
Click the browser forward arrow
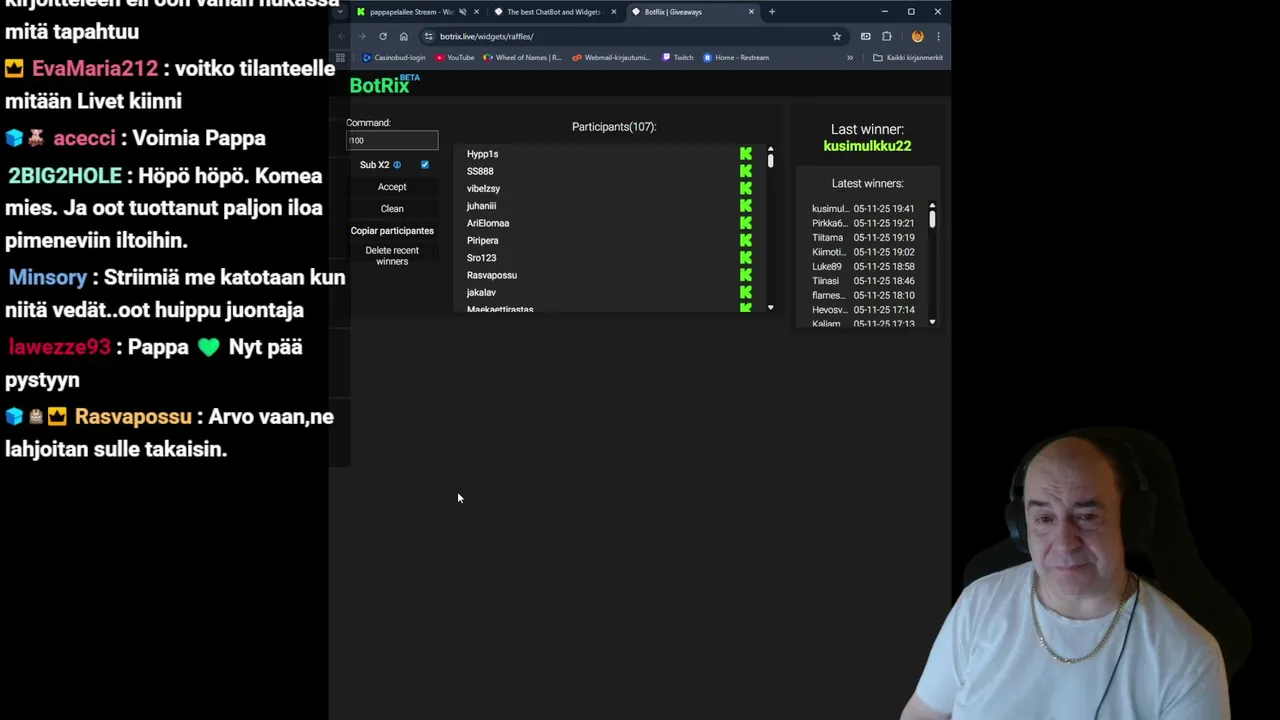click(361, 36)
